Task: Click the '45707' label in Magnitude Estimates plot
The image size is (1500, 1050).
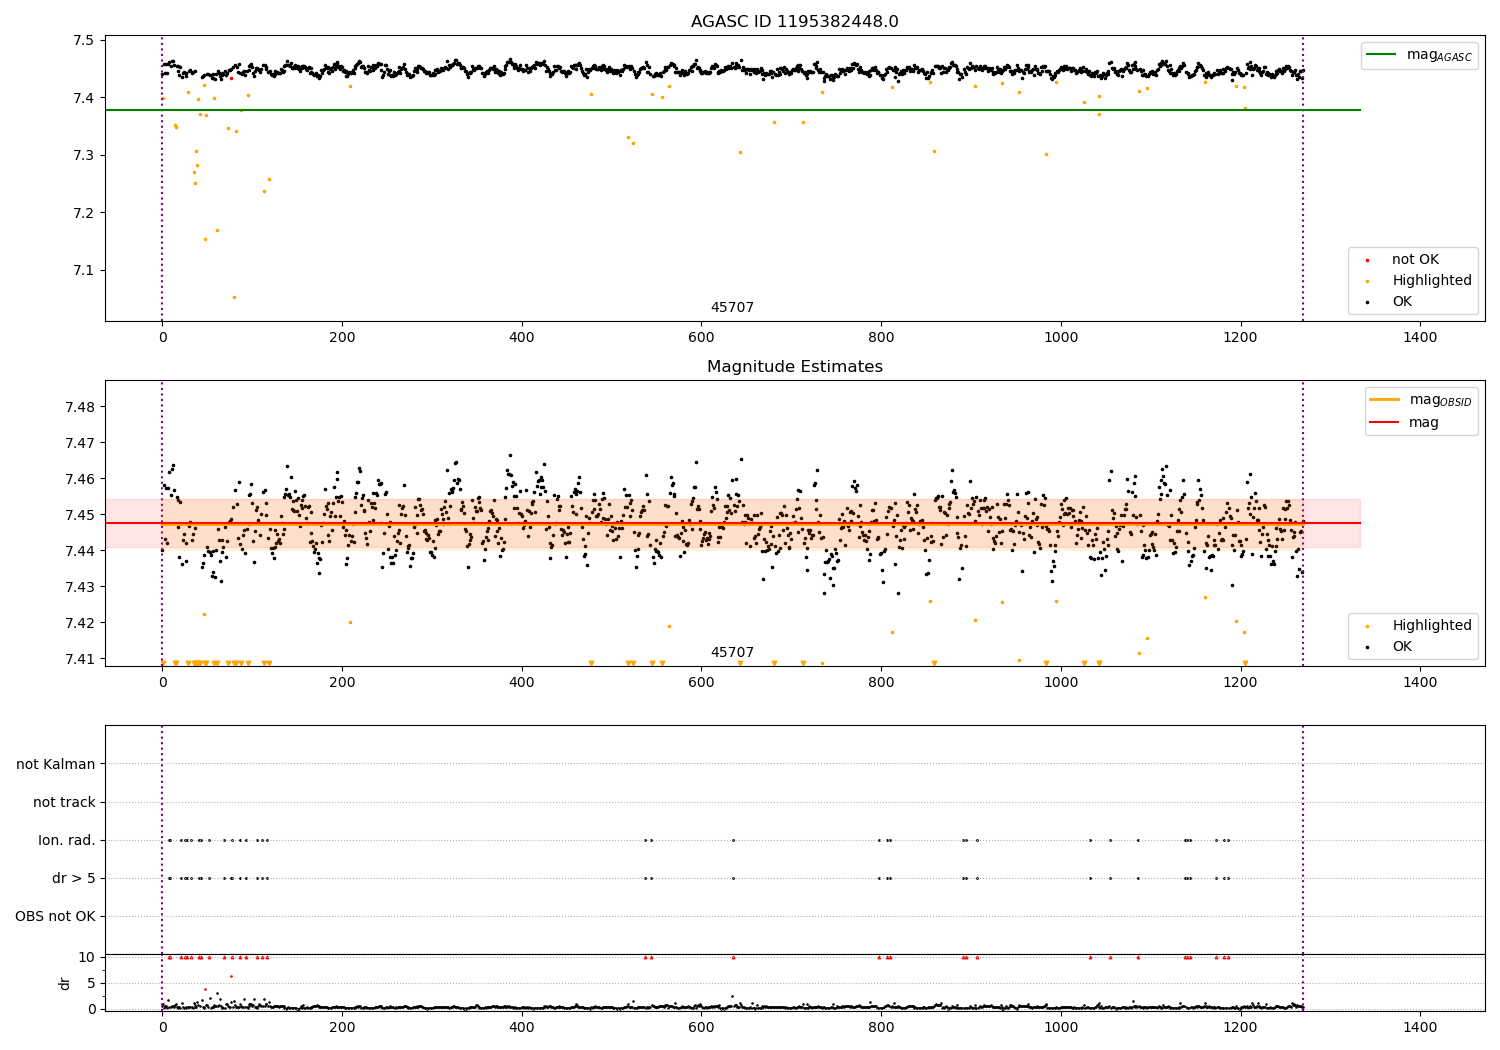Action: [x=732, y=653]
